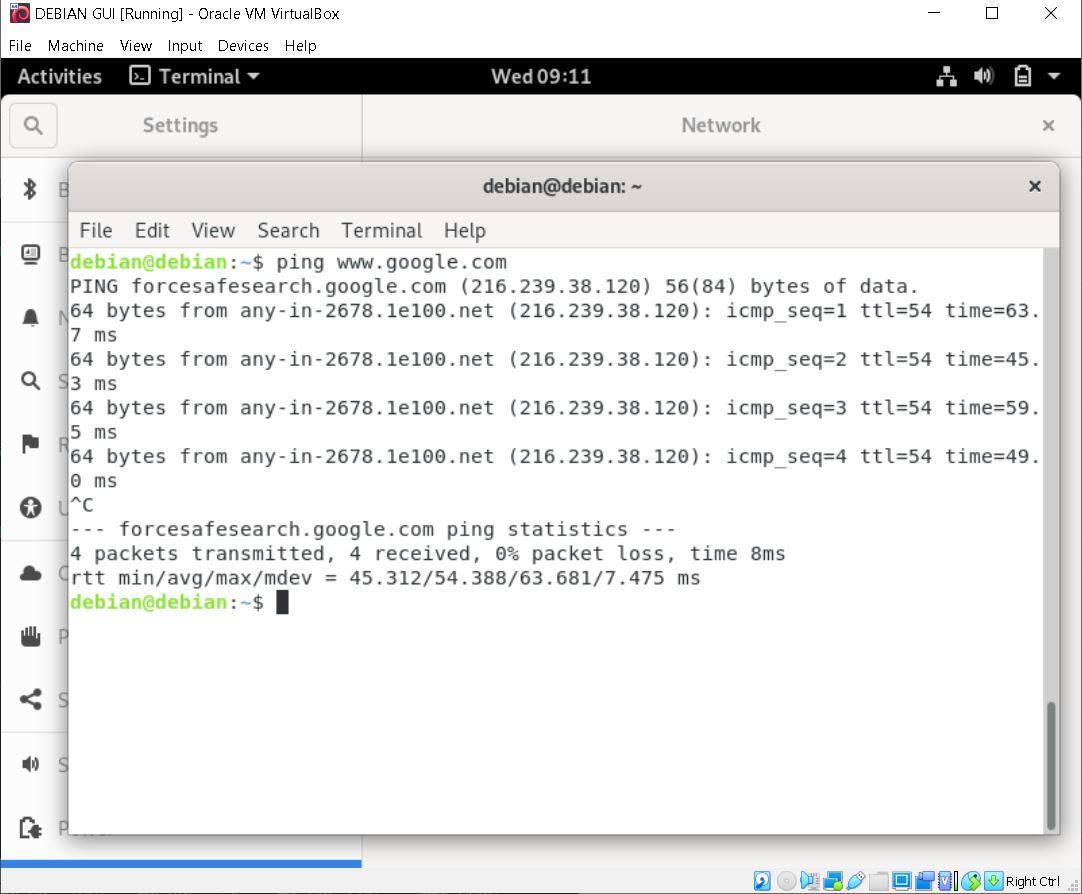
Task: Click the Settings search button at top left
Action: [x=33, y=126]
